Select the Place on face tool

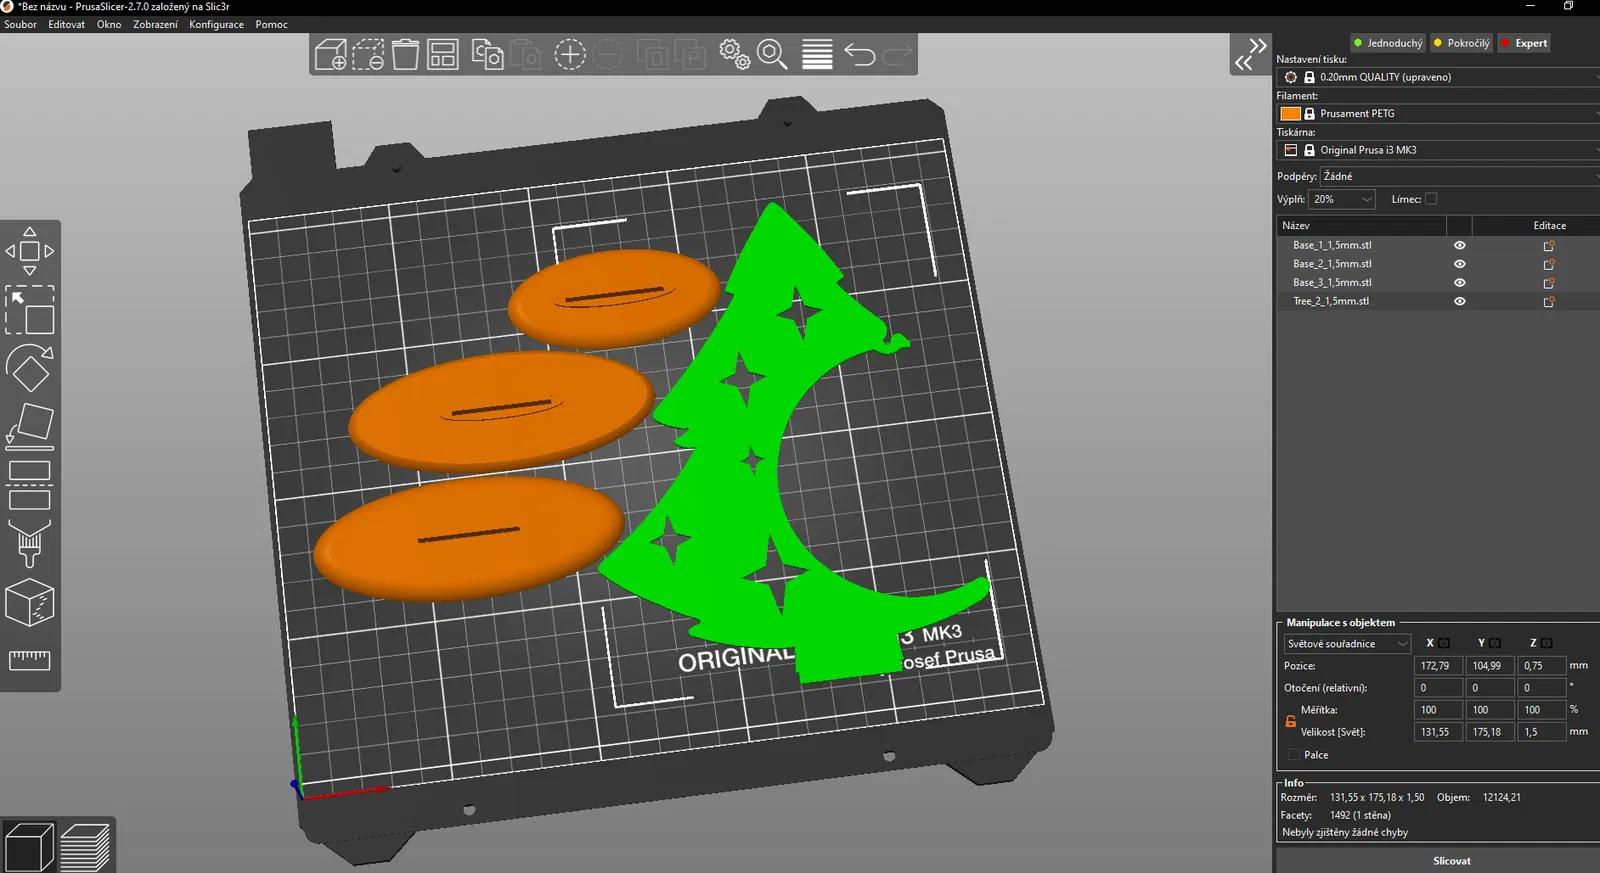[30, 427]
